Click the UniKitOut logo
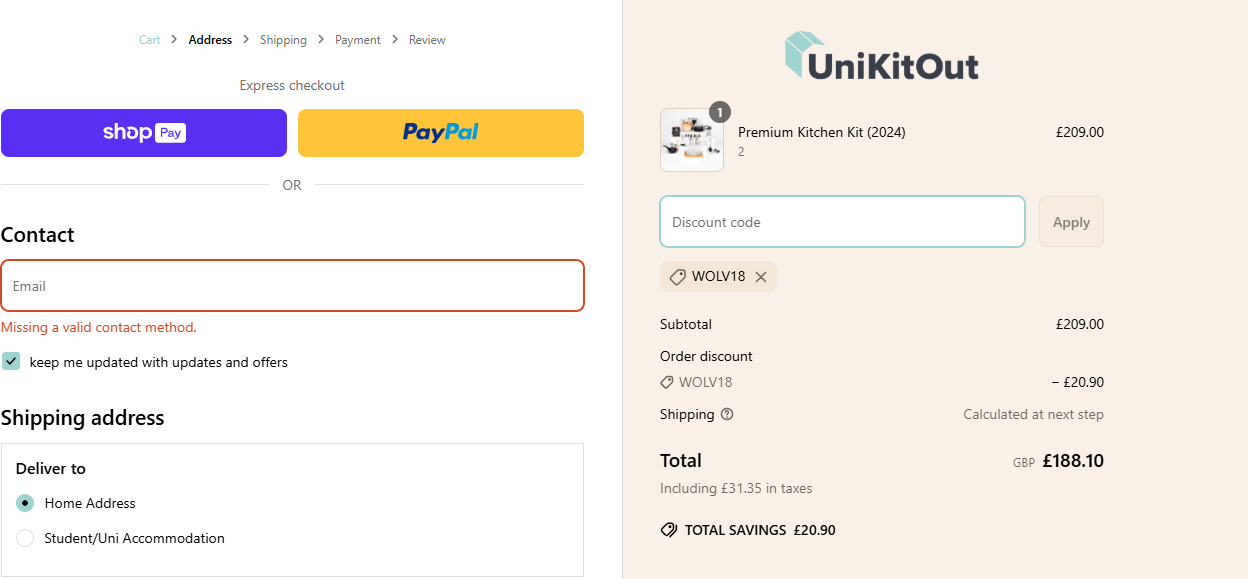1248x579 pixels. (x=881, y=57)
